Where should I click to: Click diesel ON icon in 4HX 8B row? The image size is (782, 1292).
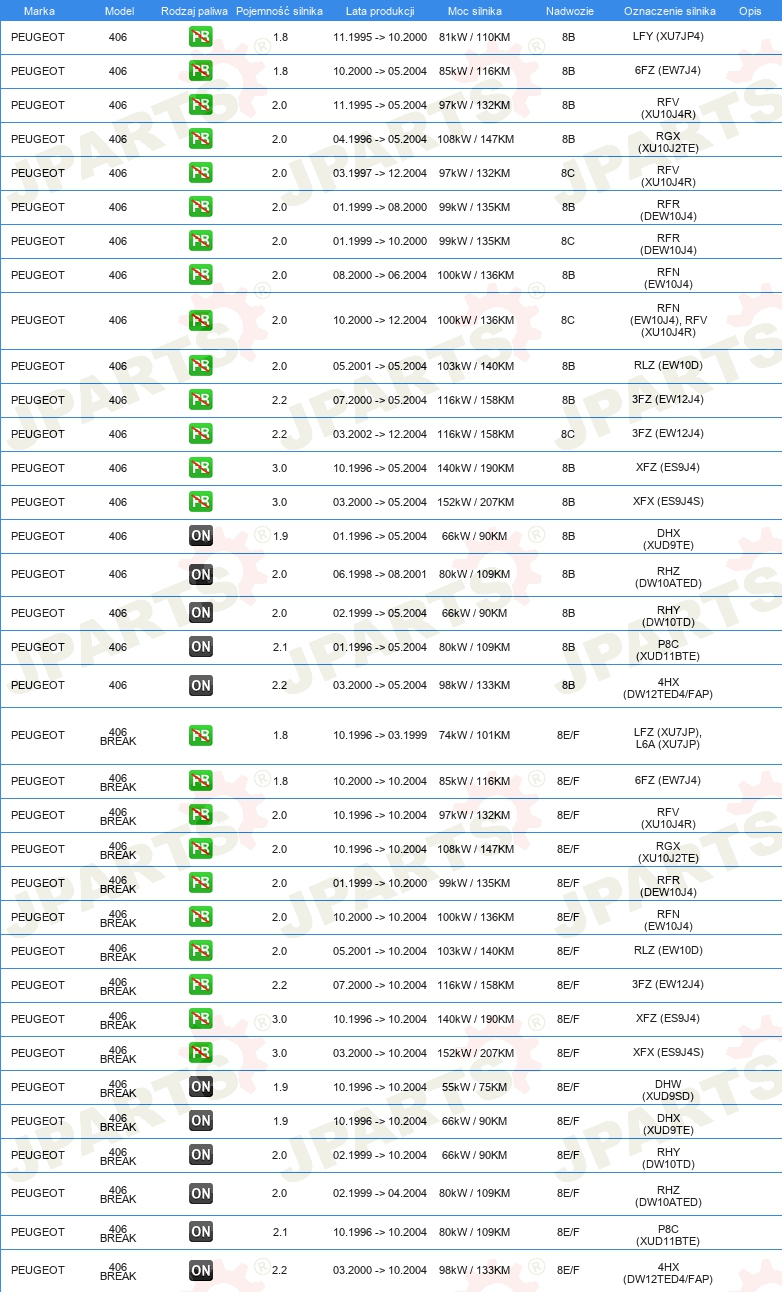point(200,685)
